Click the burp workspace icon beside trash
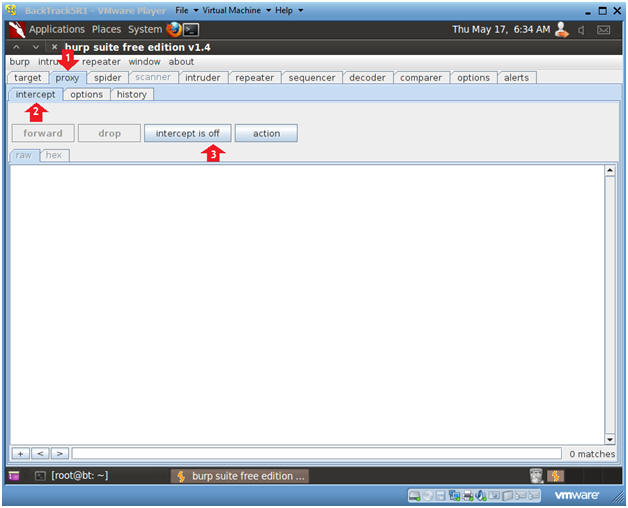This screenshot has width=628, height=508. 556,476
